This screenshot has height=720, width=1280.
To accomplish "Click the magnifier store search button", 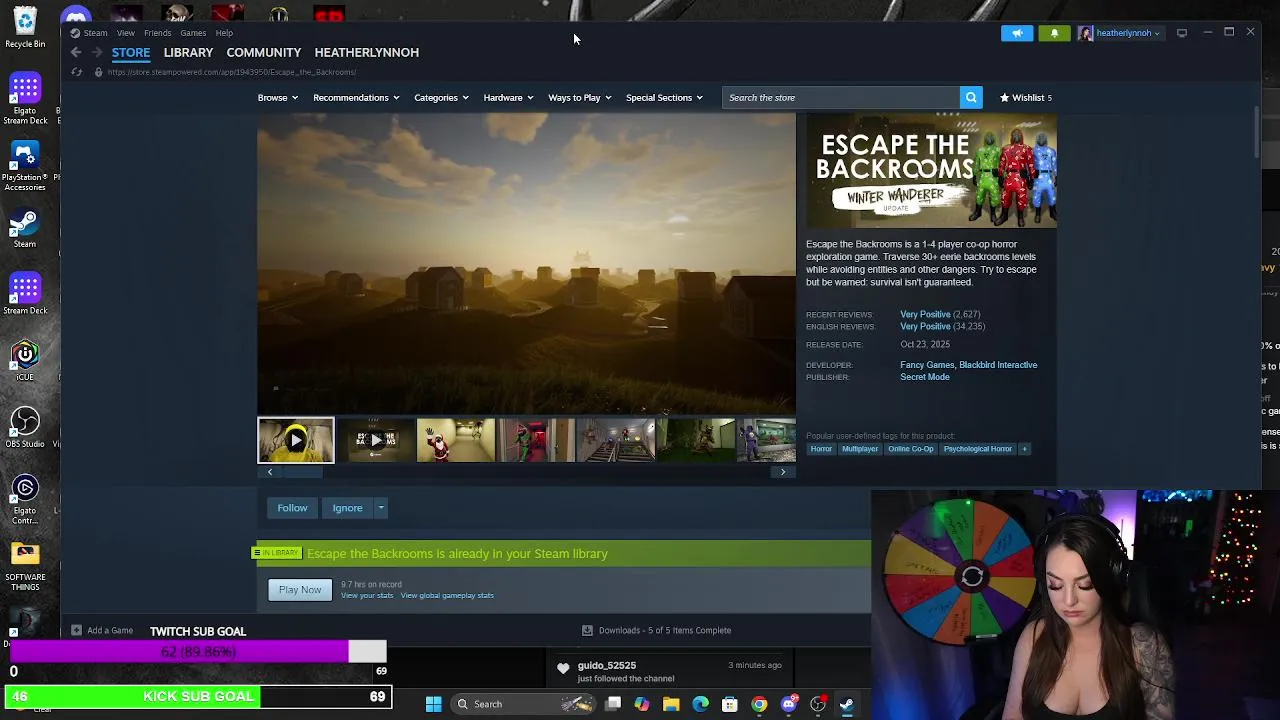I will pyautogui.click(x=970, y=97).
